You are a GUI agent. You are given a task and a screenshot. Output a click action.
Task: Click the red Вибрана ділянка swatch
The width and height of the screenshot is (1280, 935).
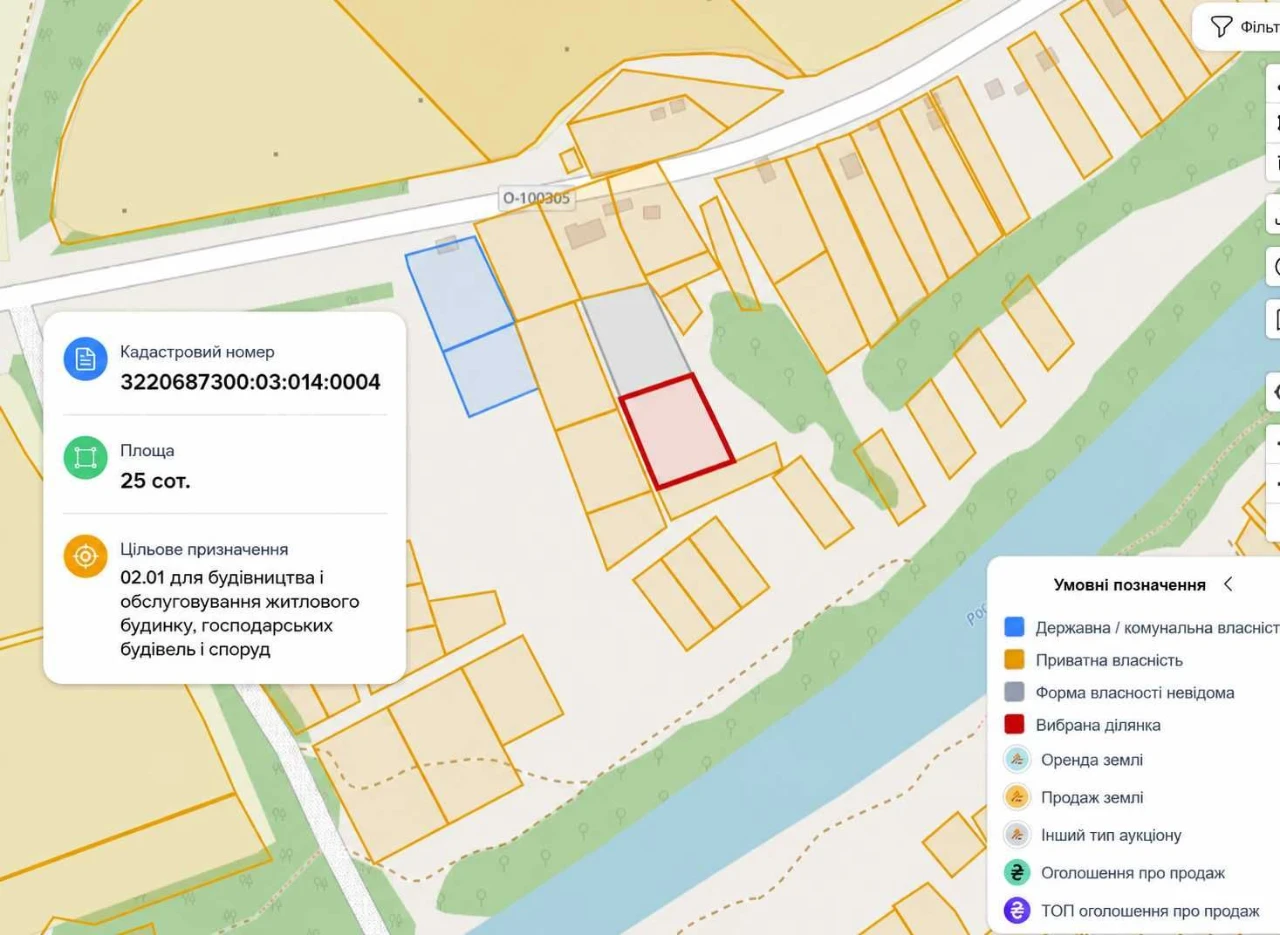tap(1014, 725)
